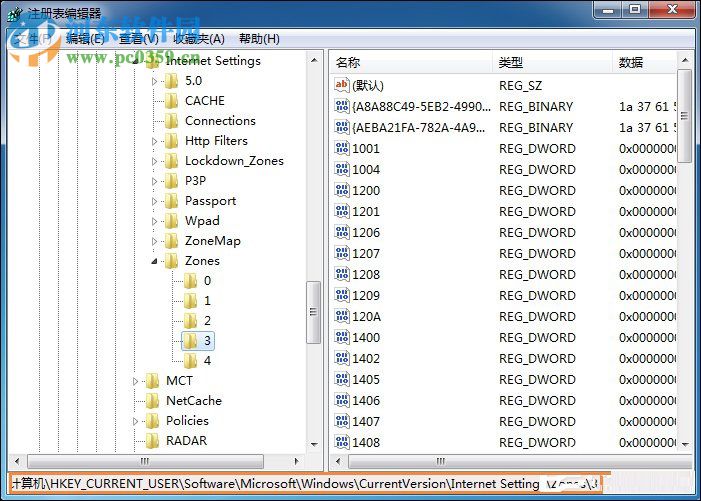This screenshot has width=701, height=501.
Task: Open the 收藏夹(A) menu
Action: coord(198,39)
